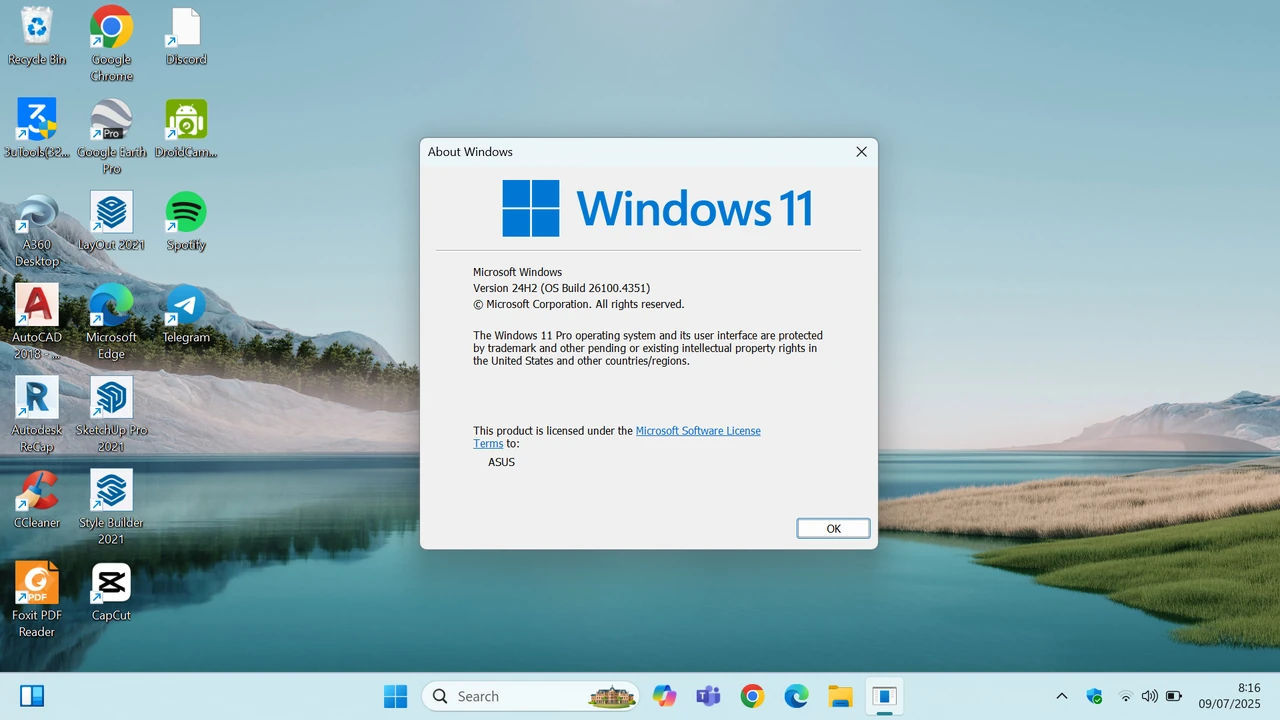1280x720 pixels.
Task: Click OK in About Windows dialog
Action: 833,529
